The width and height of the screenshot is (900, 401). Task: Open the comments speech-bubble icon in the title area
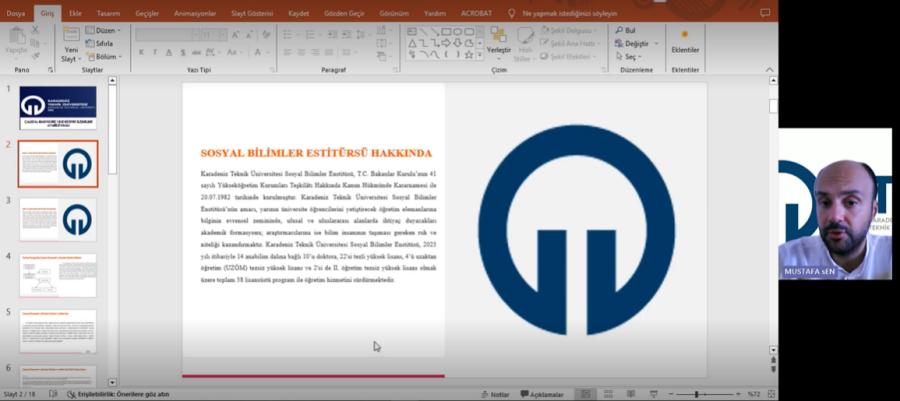tap(765, 12)
